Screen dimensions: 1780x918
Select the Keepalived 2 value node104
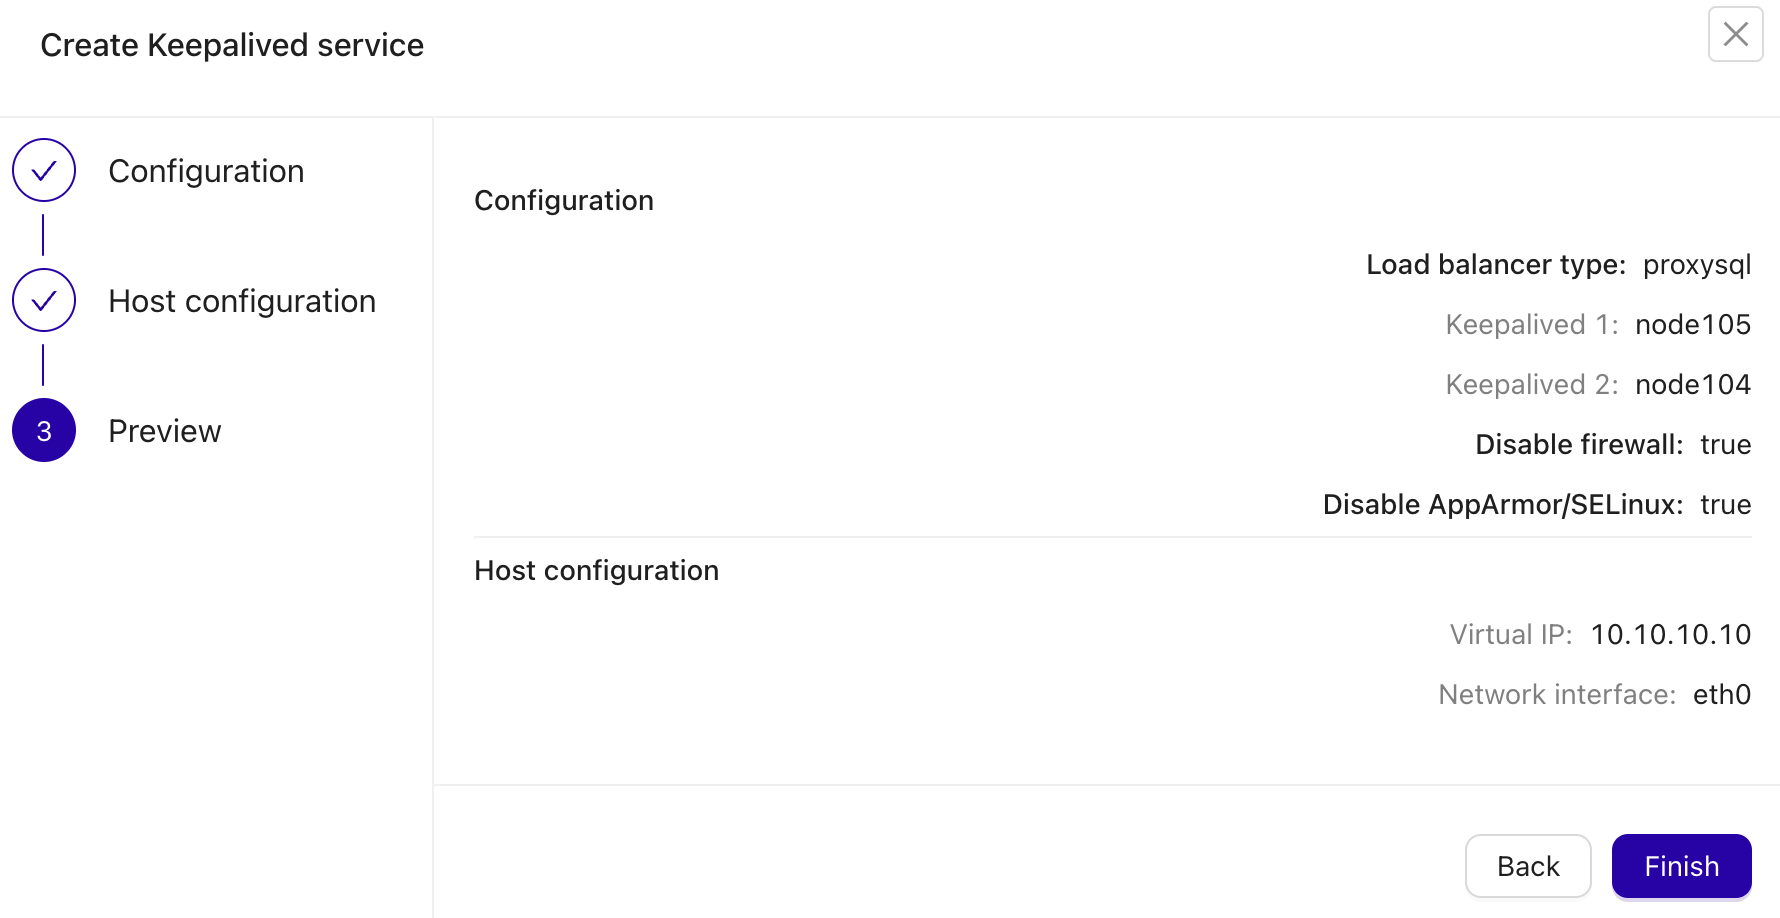point(1693,384)
